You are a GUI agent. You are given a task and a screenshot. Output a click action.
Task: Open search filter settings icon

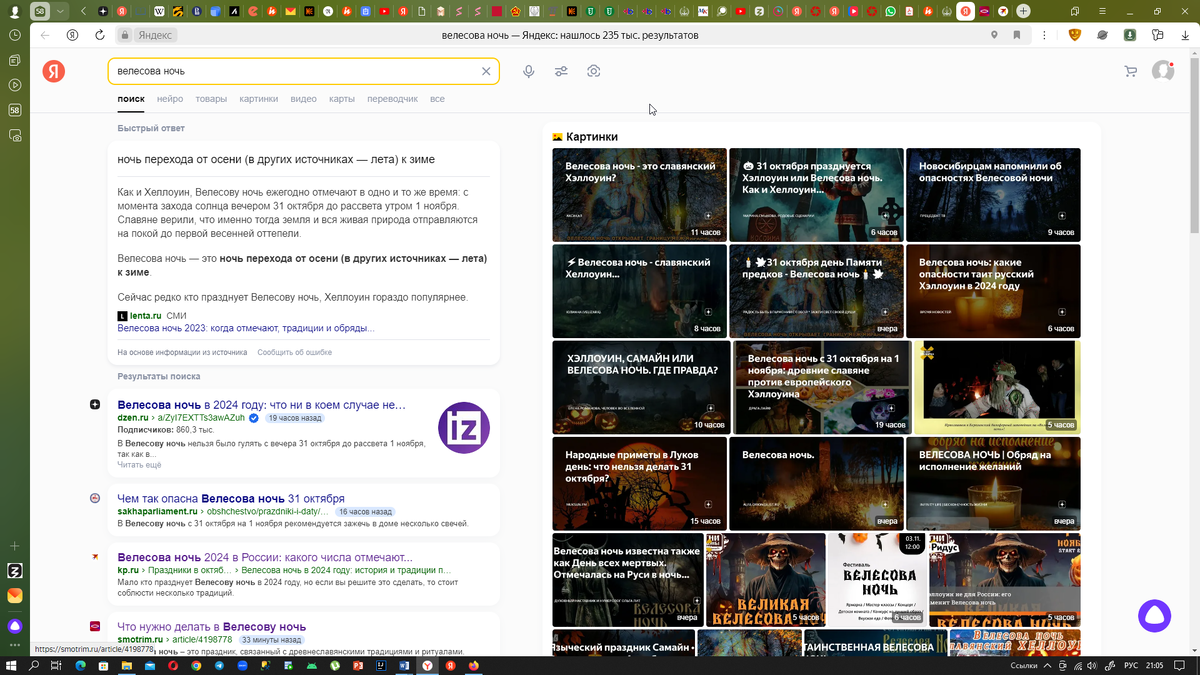(x=561, y=71)
